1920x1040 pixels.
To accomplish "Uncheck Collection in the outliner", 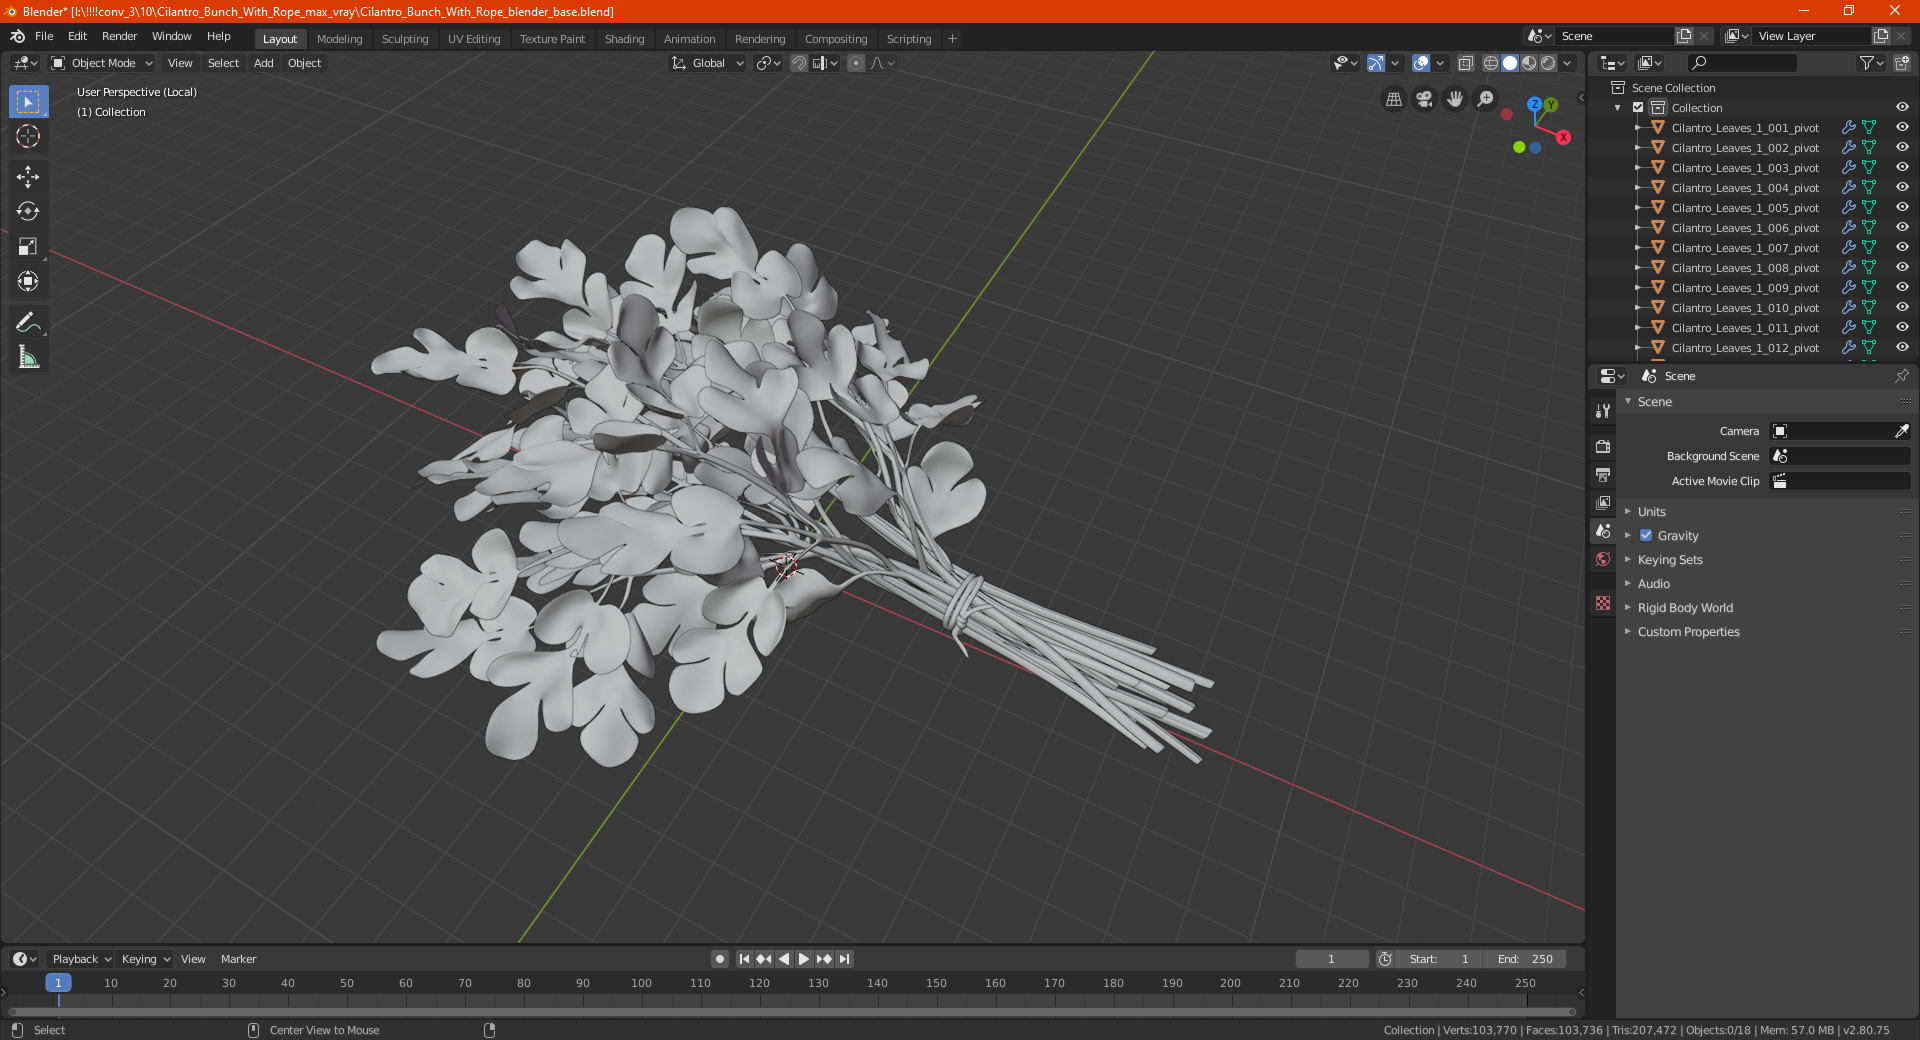I will tap(1638, 108).
